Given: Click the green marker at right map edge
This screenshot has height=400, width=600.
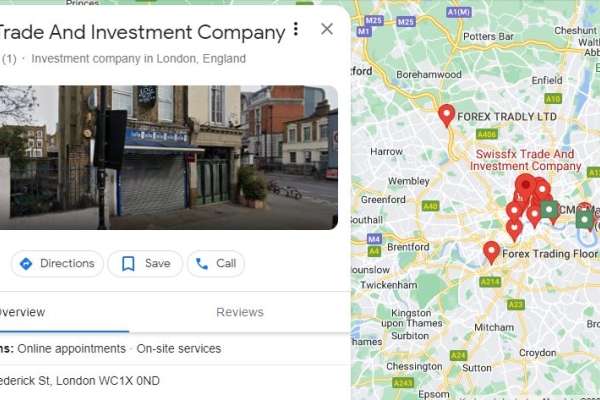Looking at the screenshot, I should pos(584,220).
